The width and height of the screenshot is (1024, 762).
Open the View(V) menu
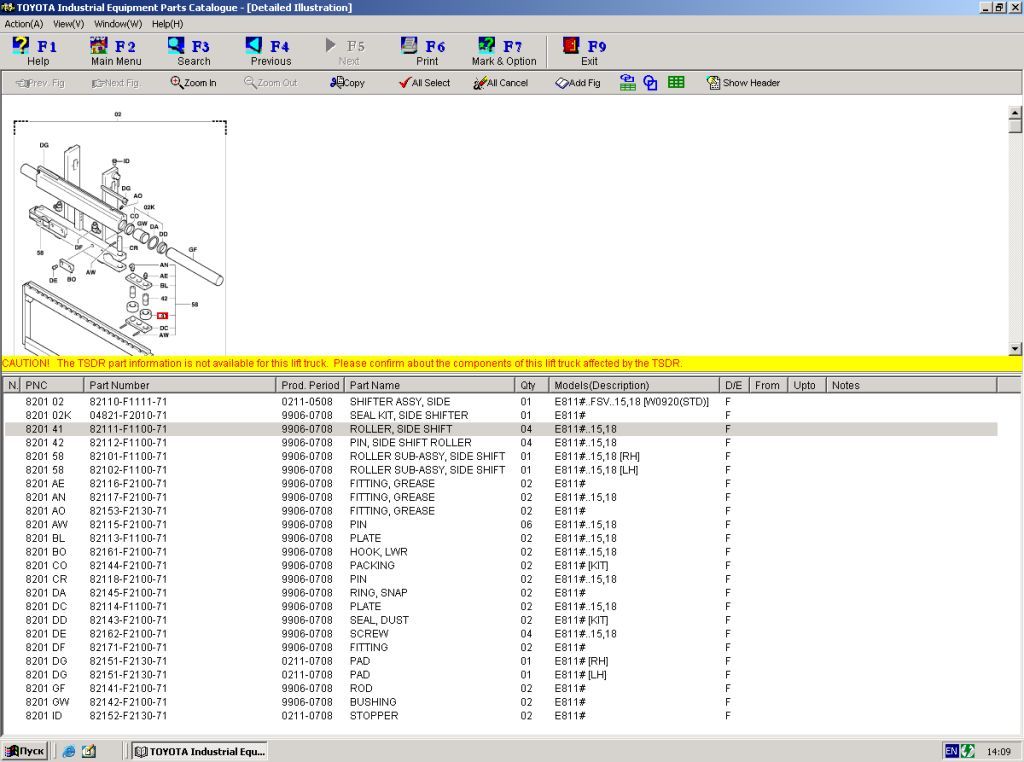coord(69,24)
